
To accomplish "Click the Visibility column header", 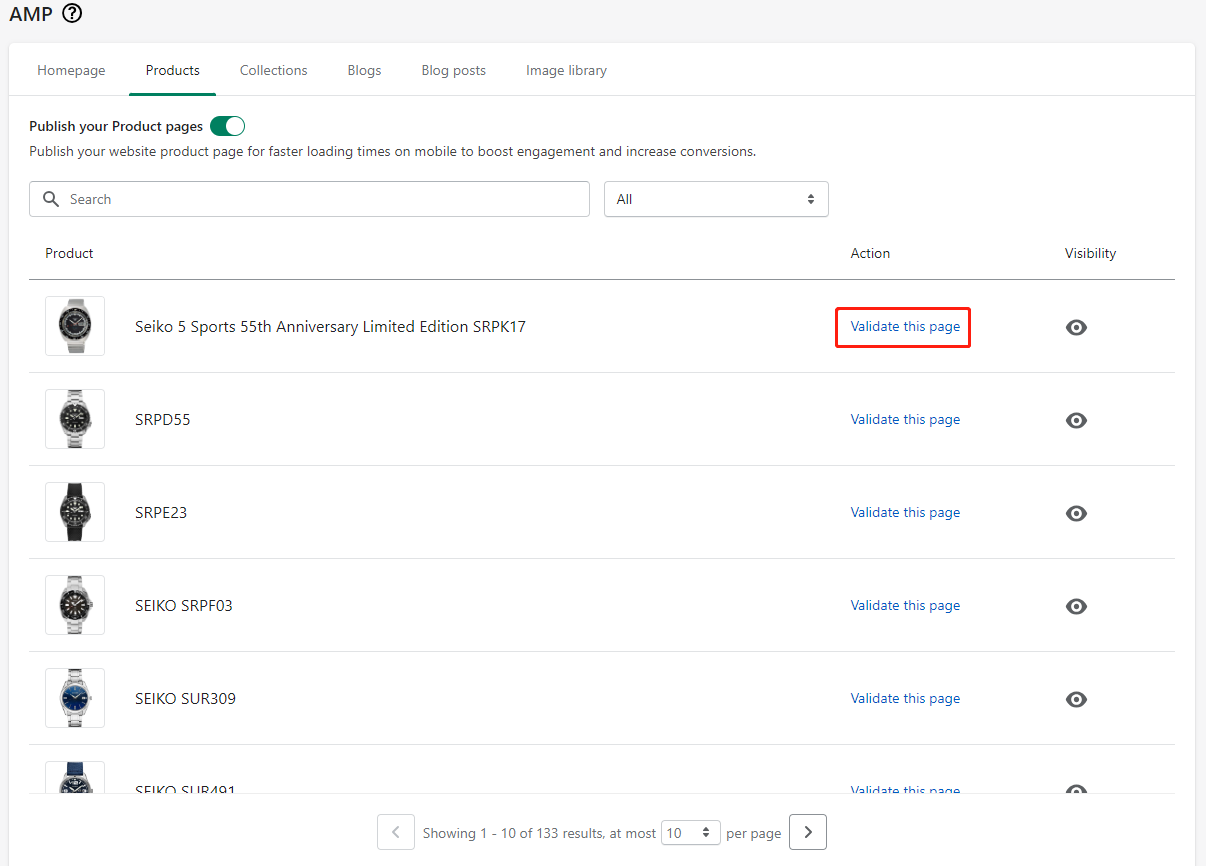I will click(1090, 253).
